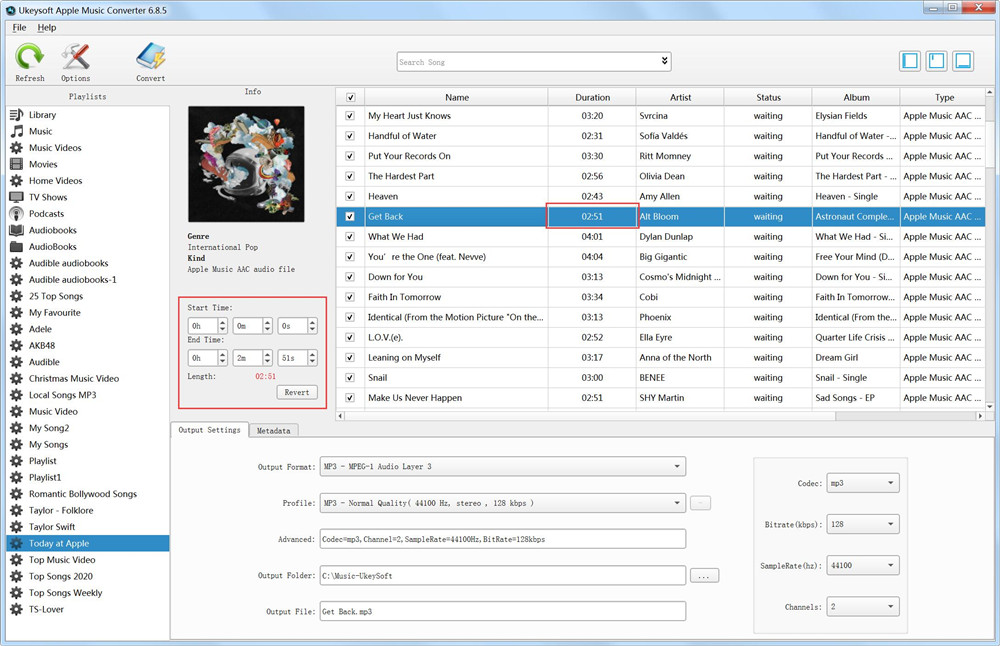
Task: Select the Make Us Never Happen row
Action: pyautogui.click(x=661, y=398)
